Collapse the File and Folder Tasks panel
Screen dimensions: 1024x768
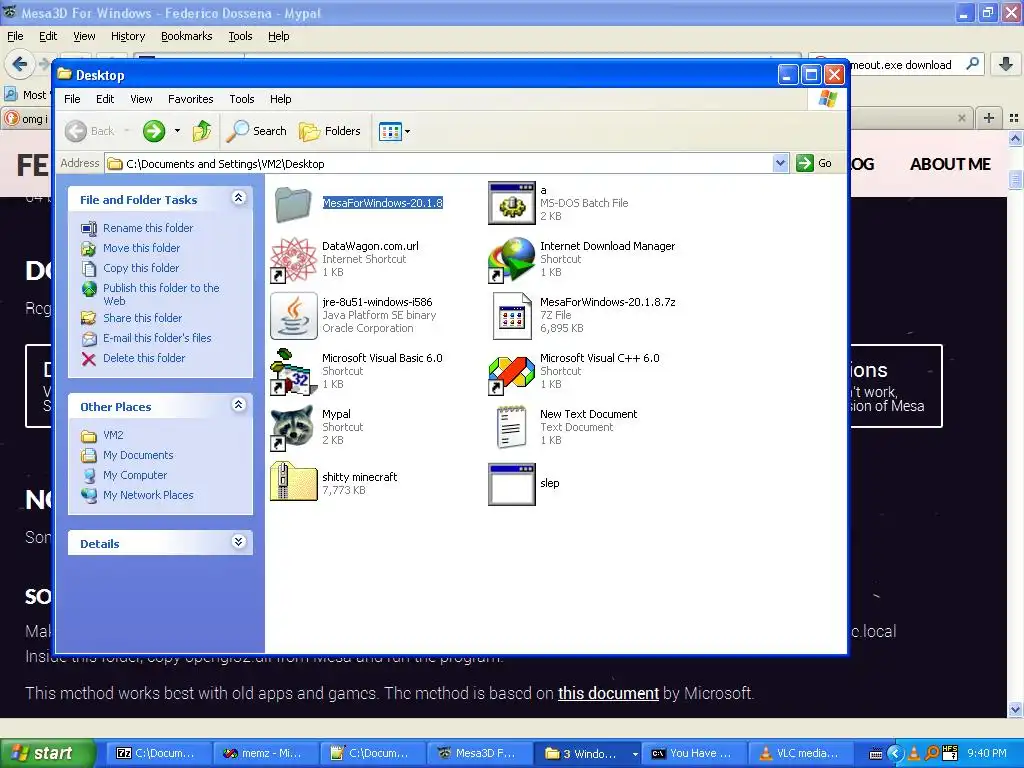click(238, 198)
